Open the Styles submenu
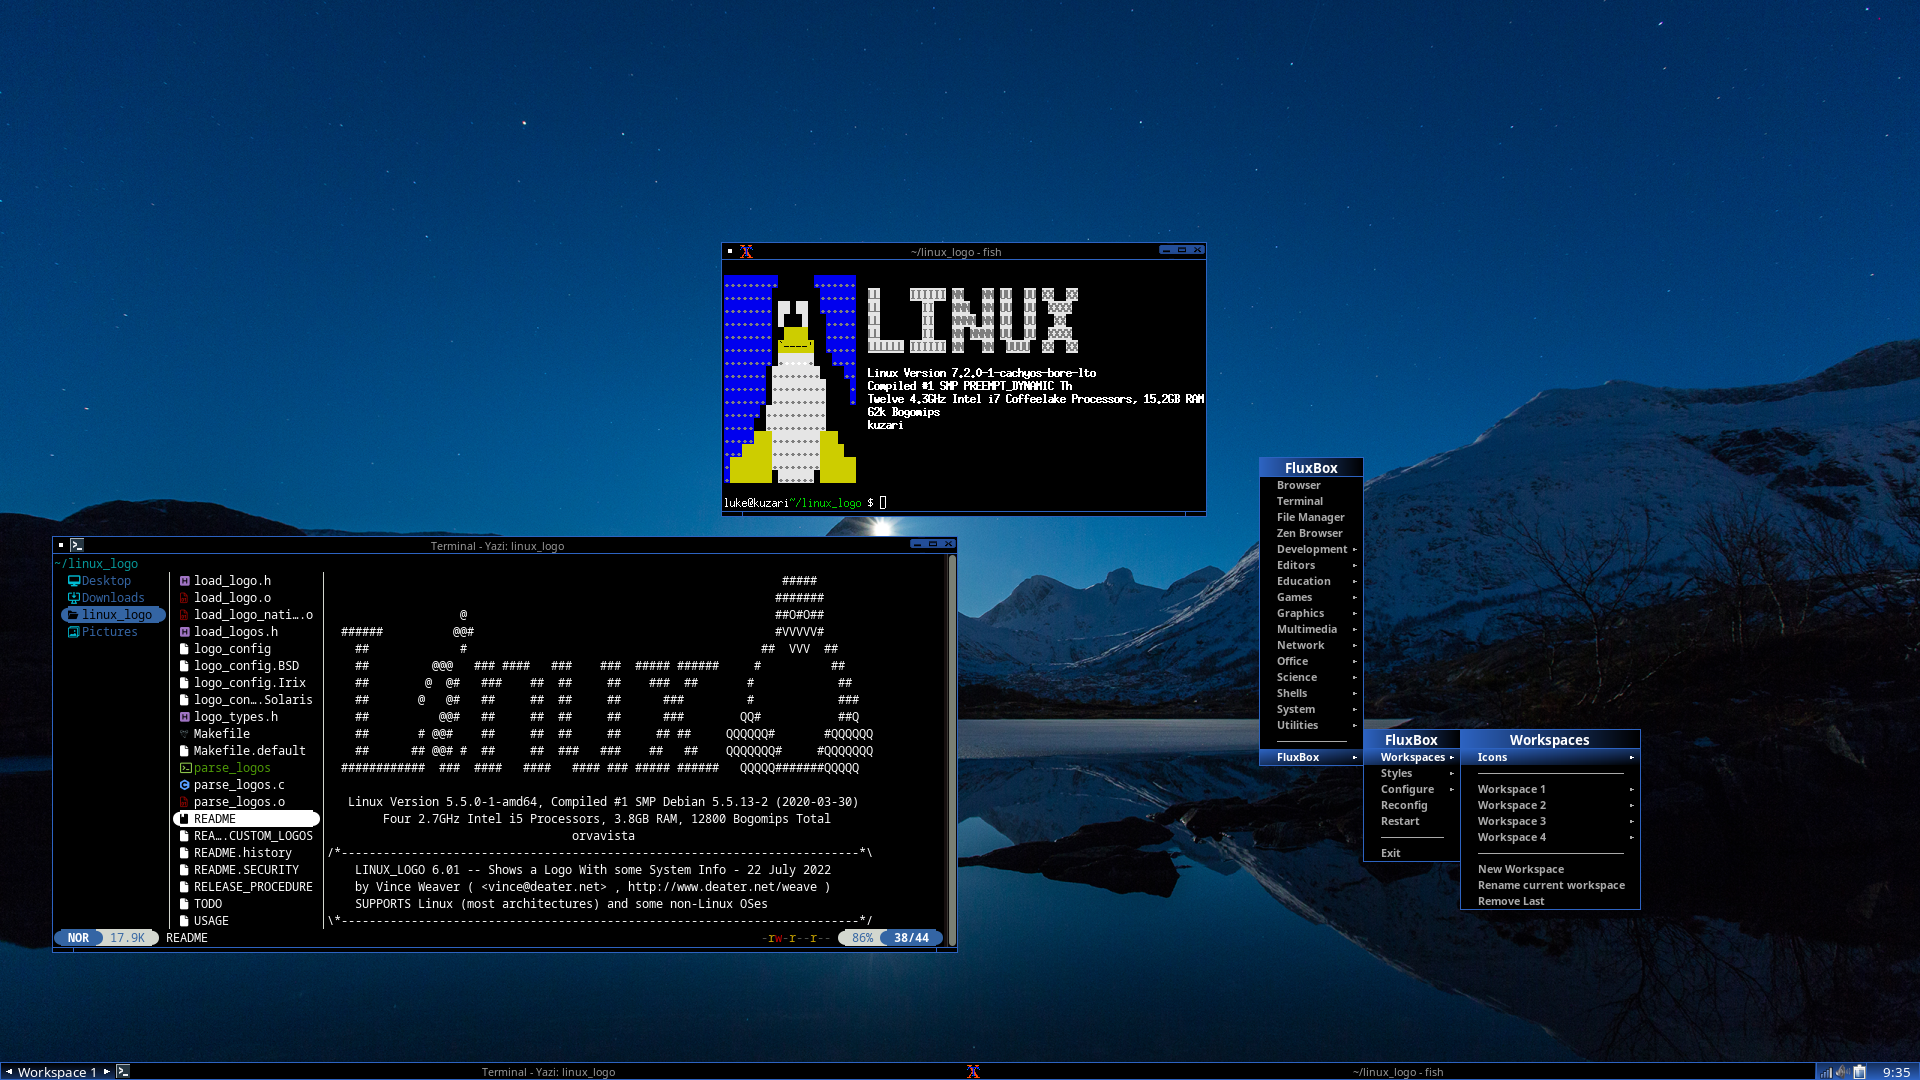 pyautogui.click(x=1411, y=773)
